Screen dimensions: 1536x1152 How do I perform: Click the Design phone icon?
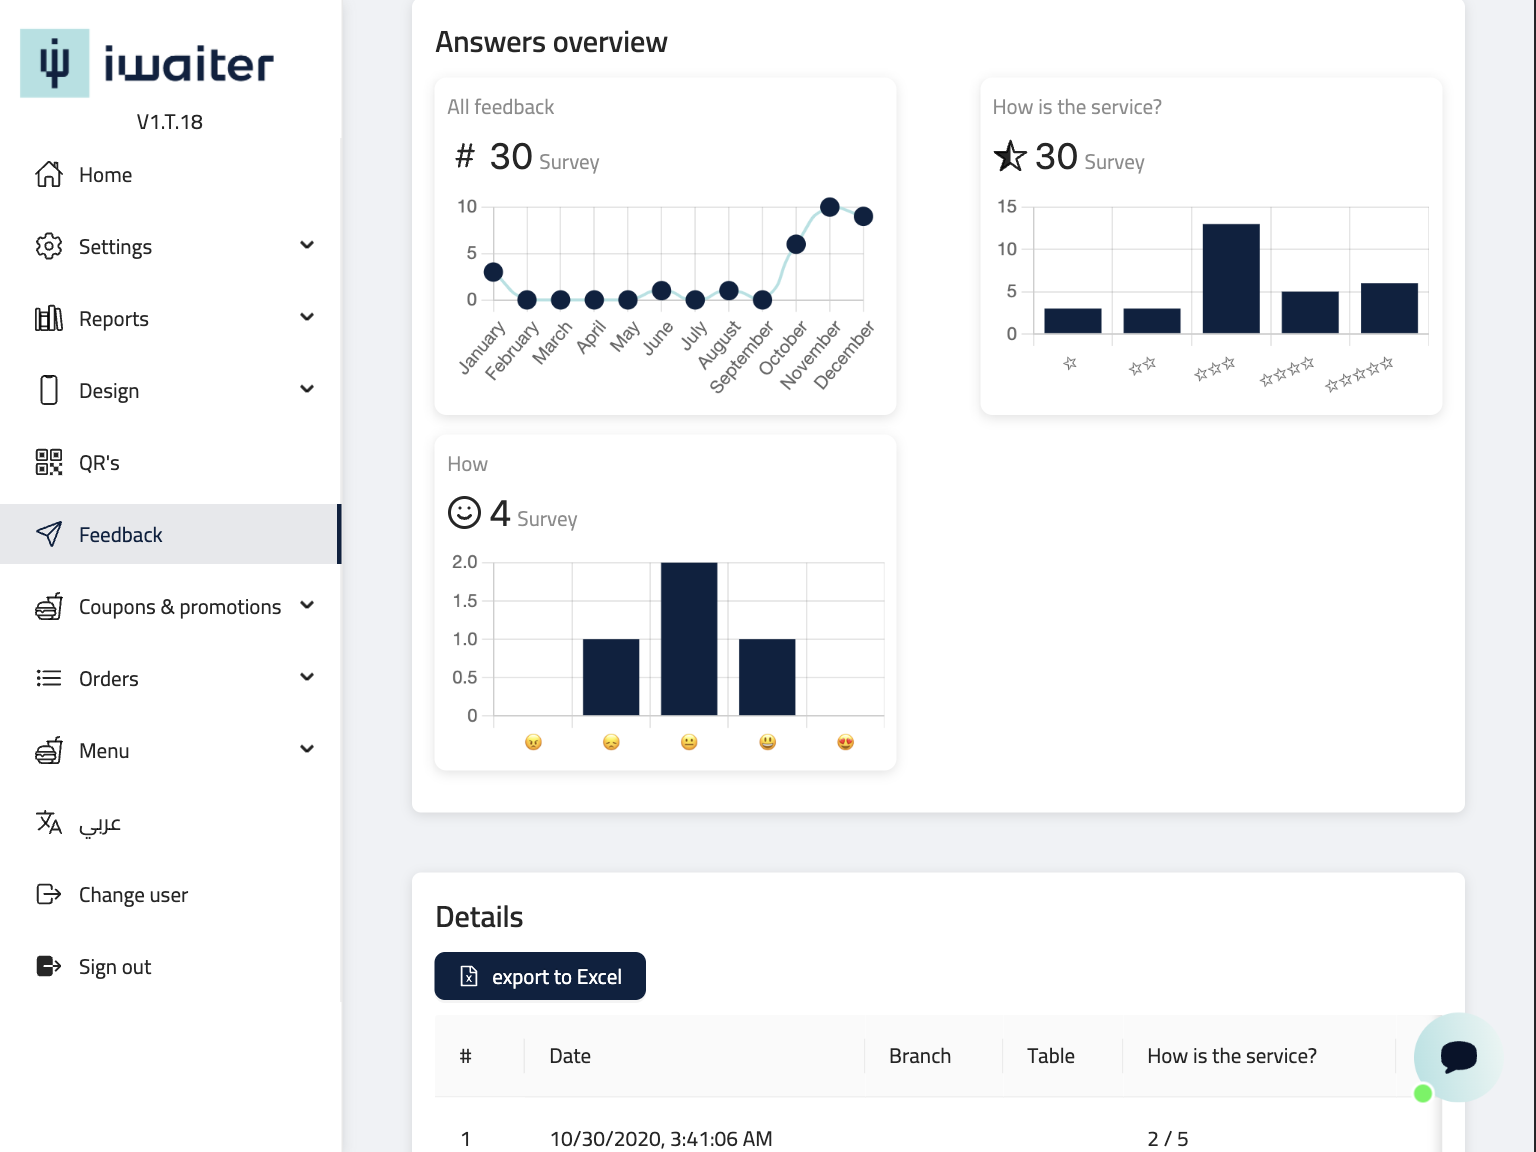point(49,390)
